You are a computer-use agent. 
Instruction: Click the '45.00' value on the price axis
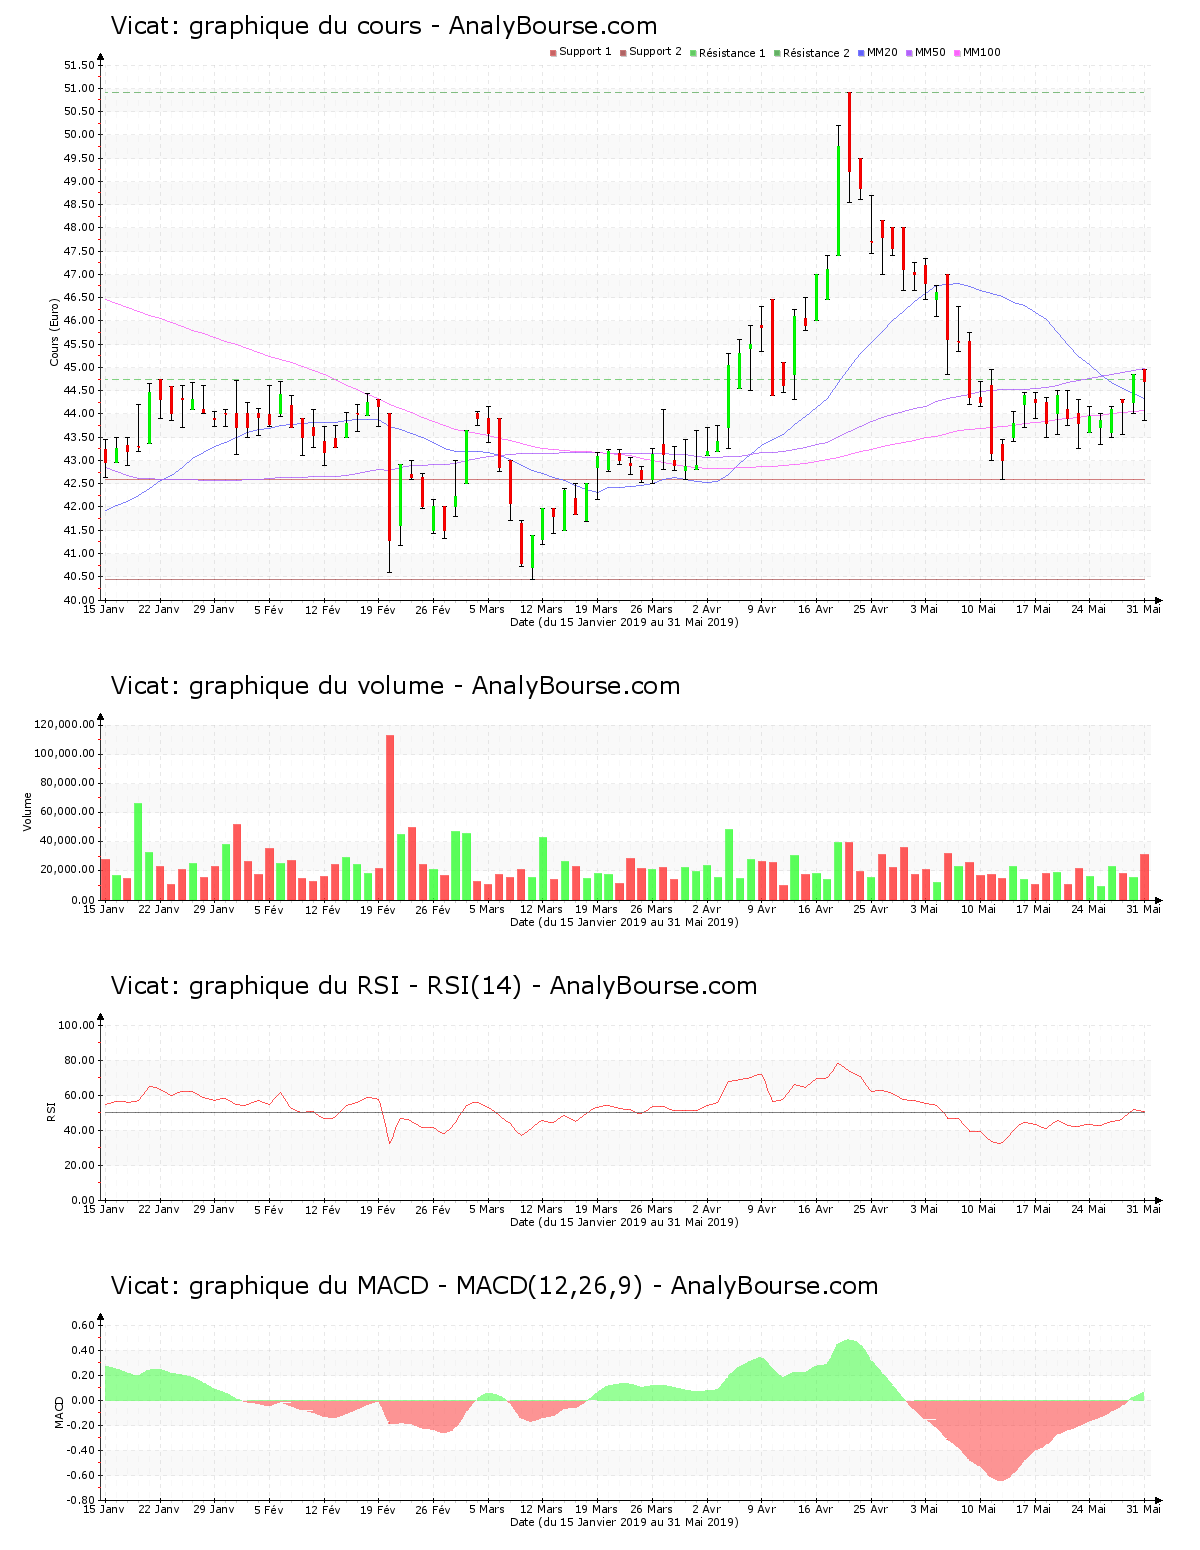79,367
